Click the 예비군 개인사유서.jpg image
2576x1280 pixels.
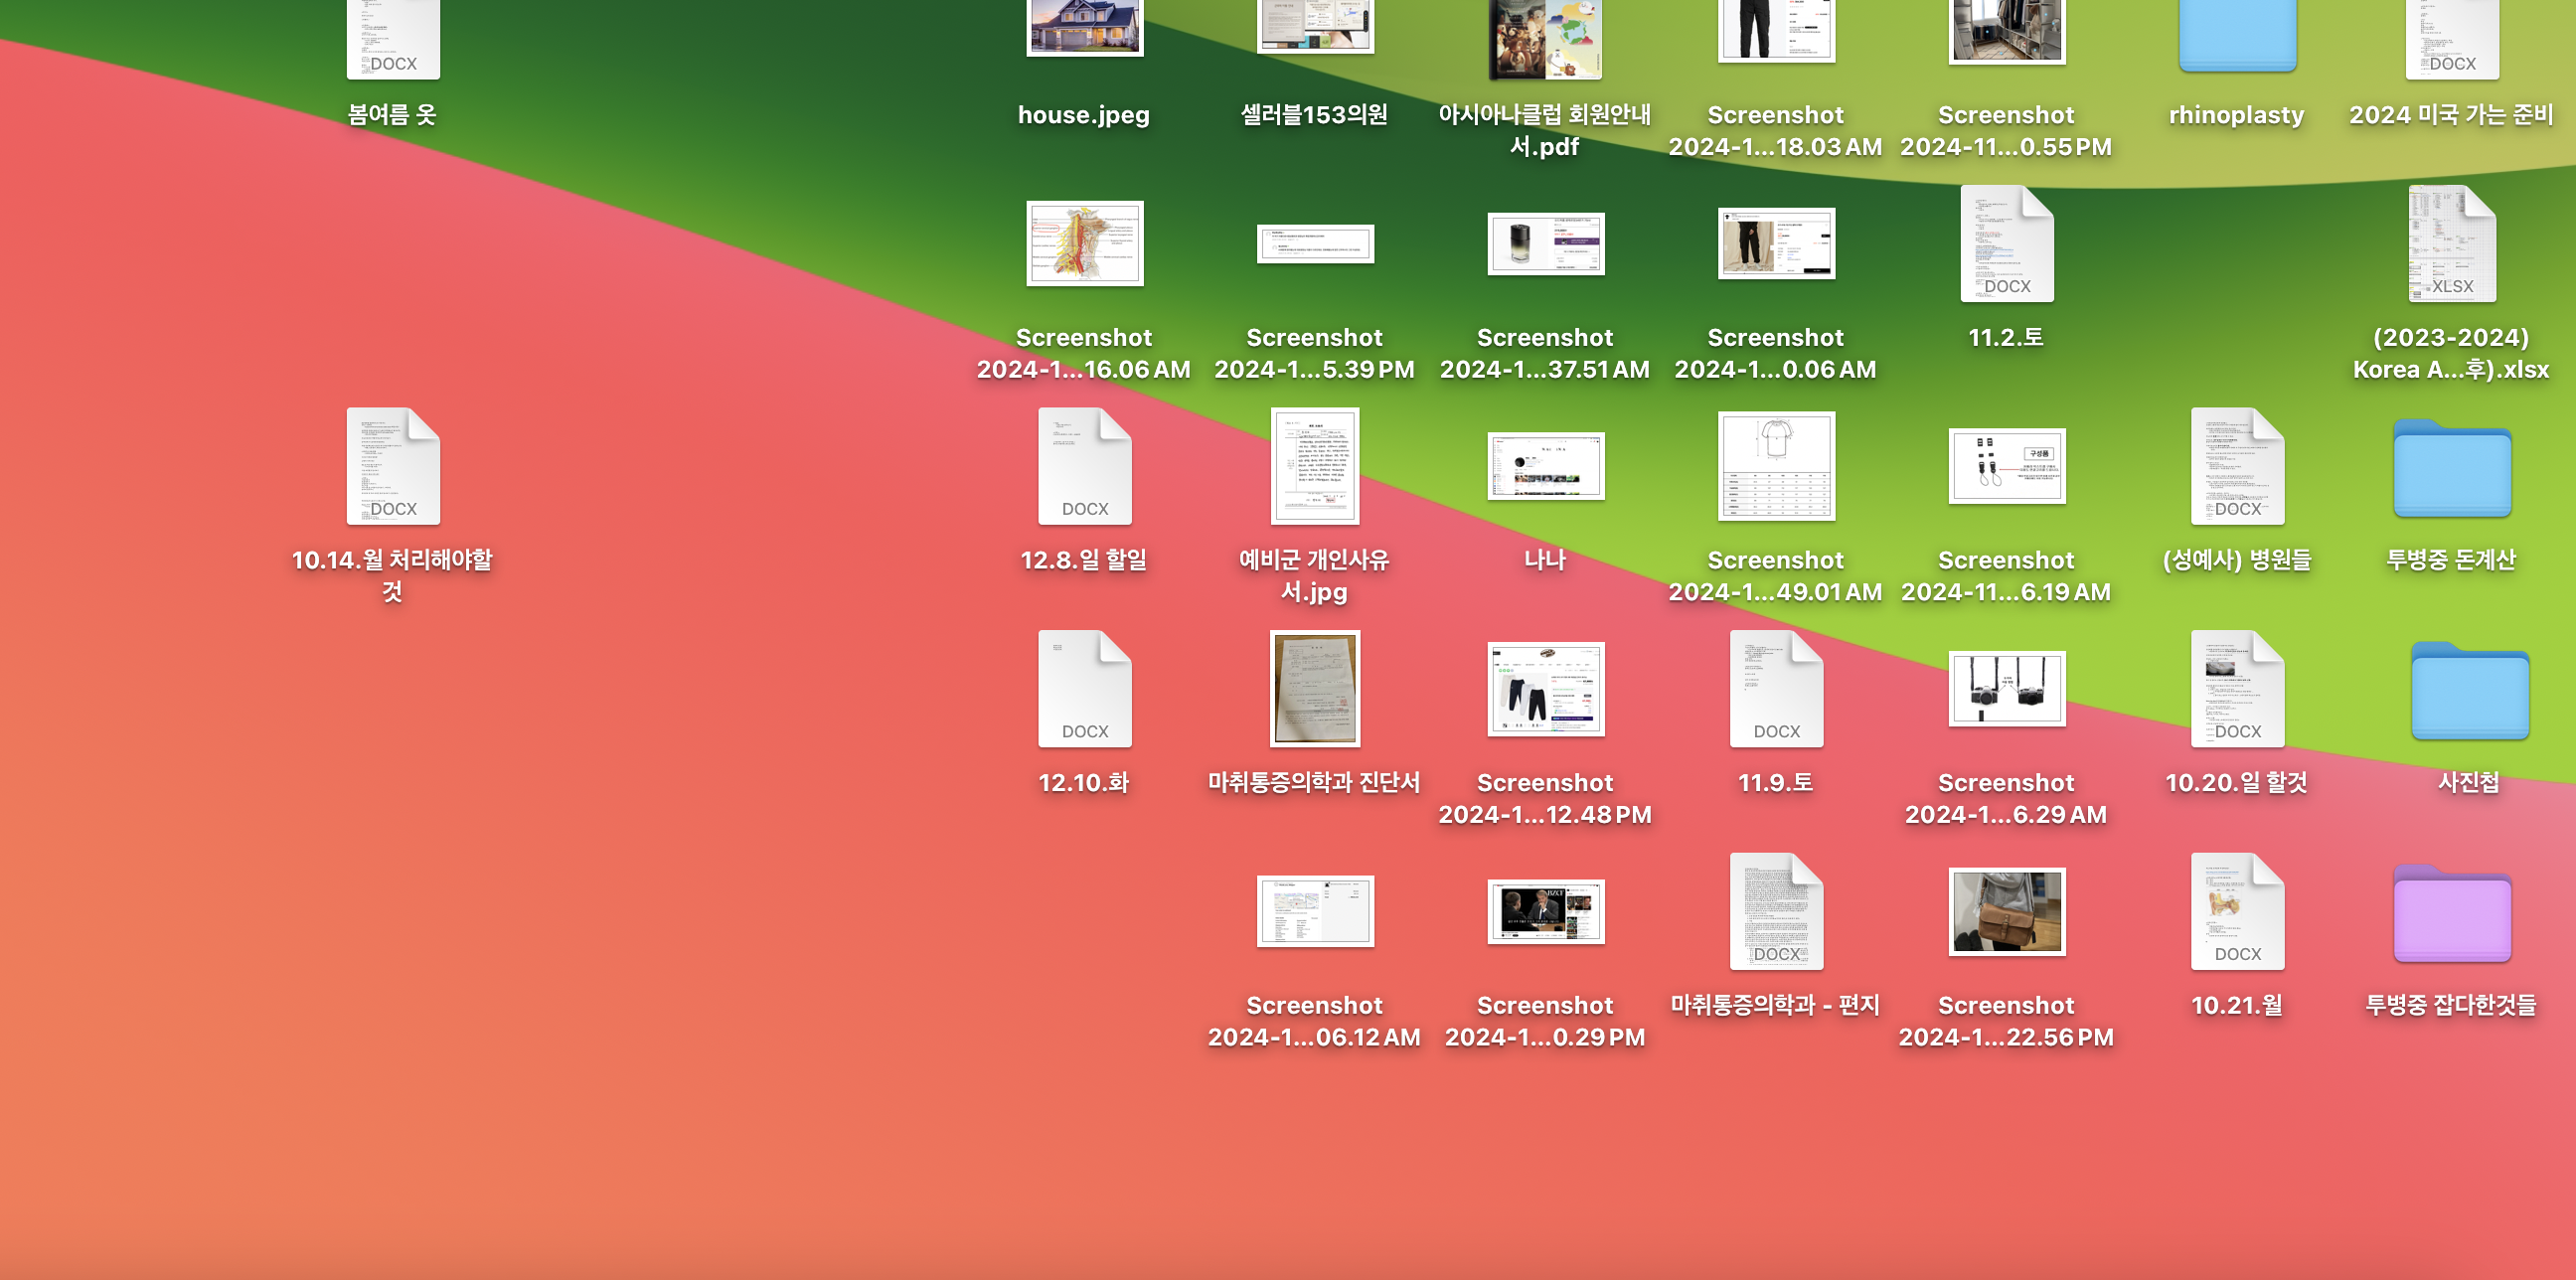(x=1314, y=467)
